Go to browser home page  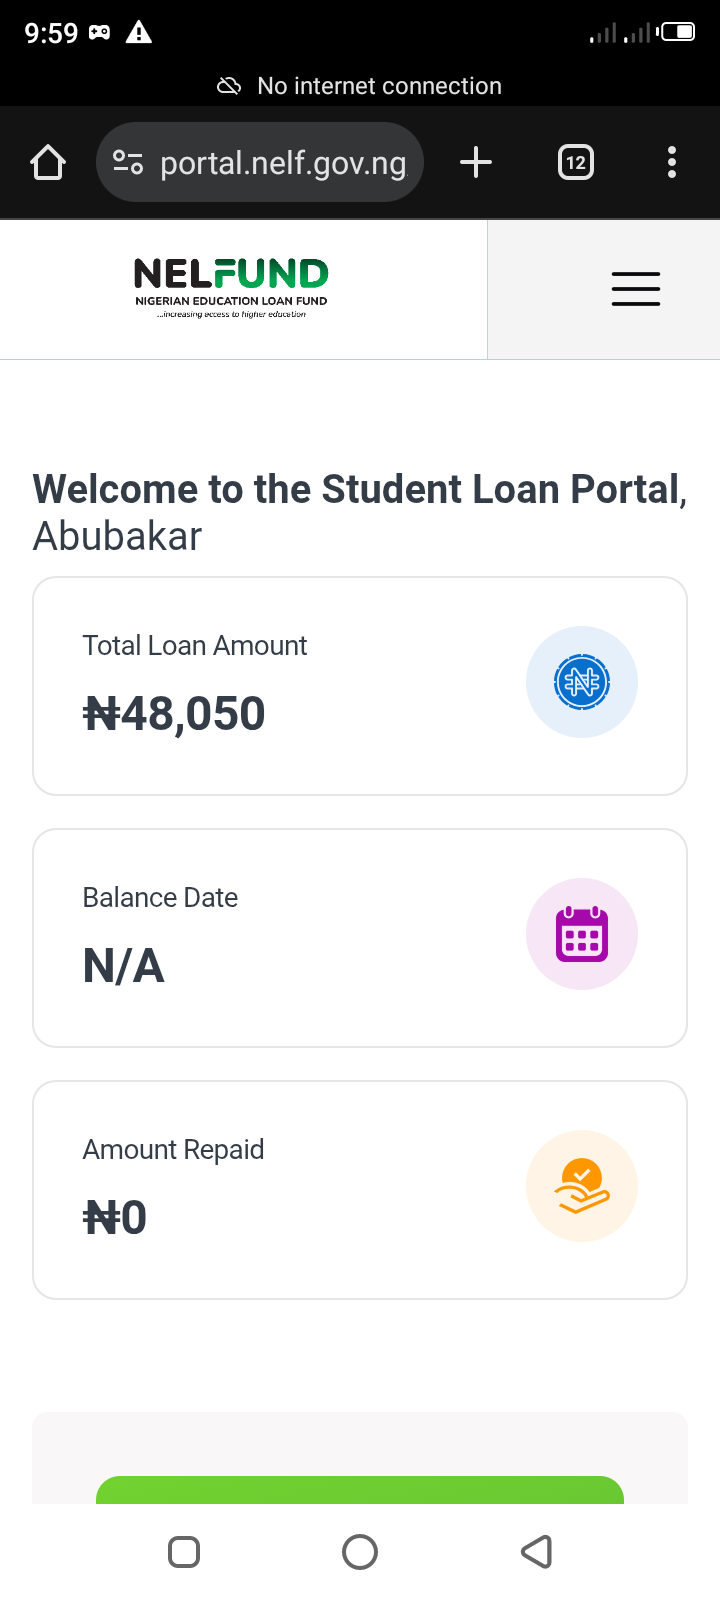[48, 162]
